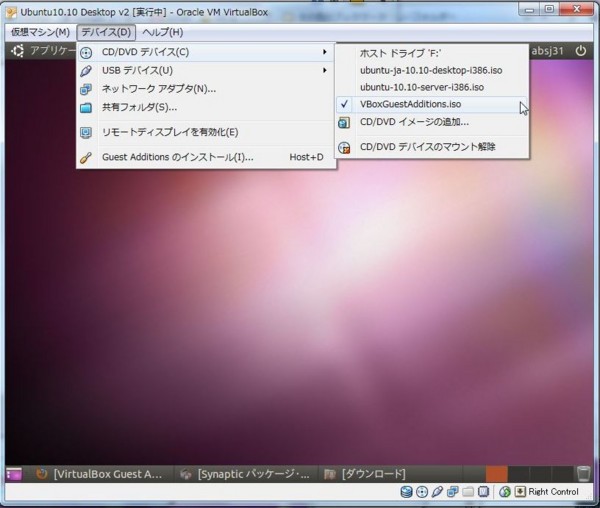
Task: Click the Right Control host key label
Action: point(553,492)
